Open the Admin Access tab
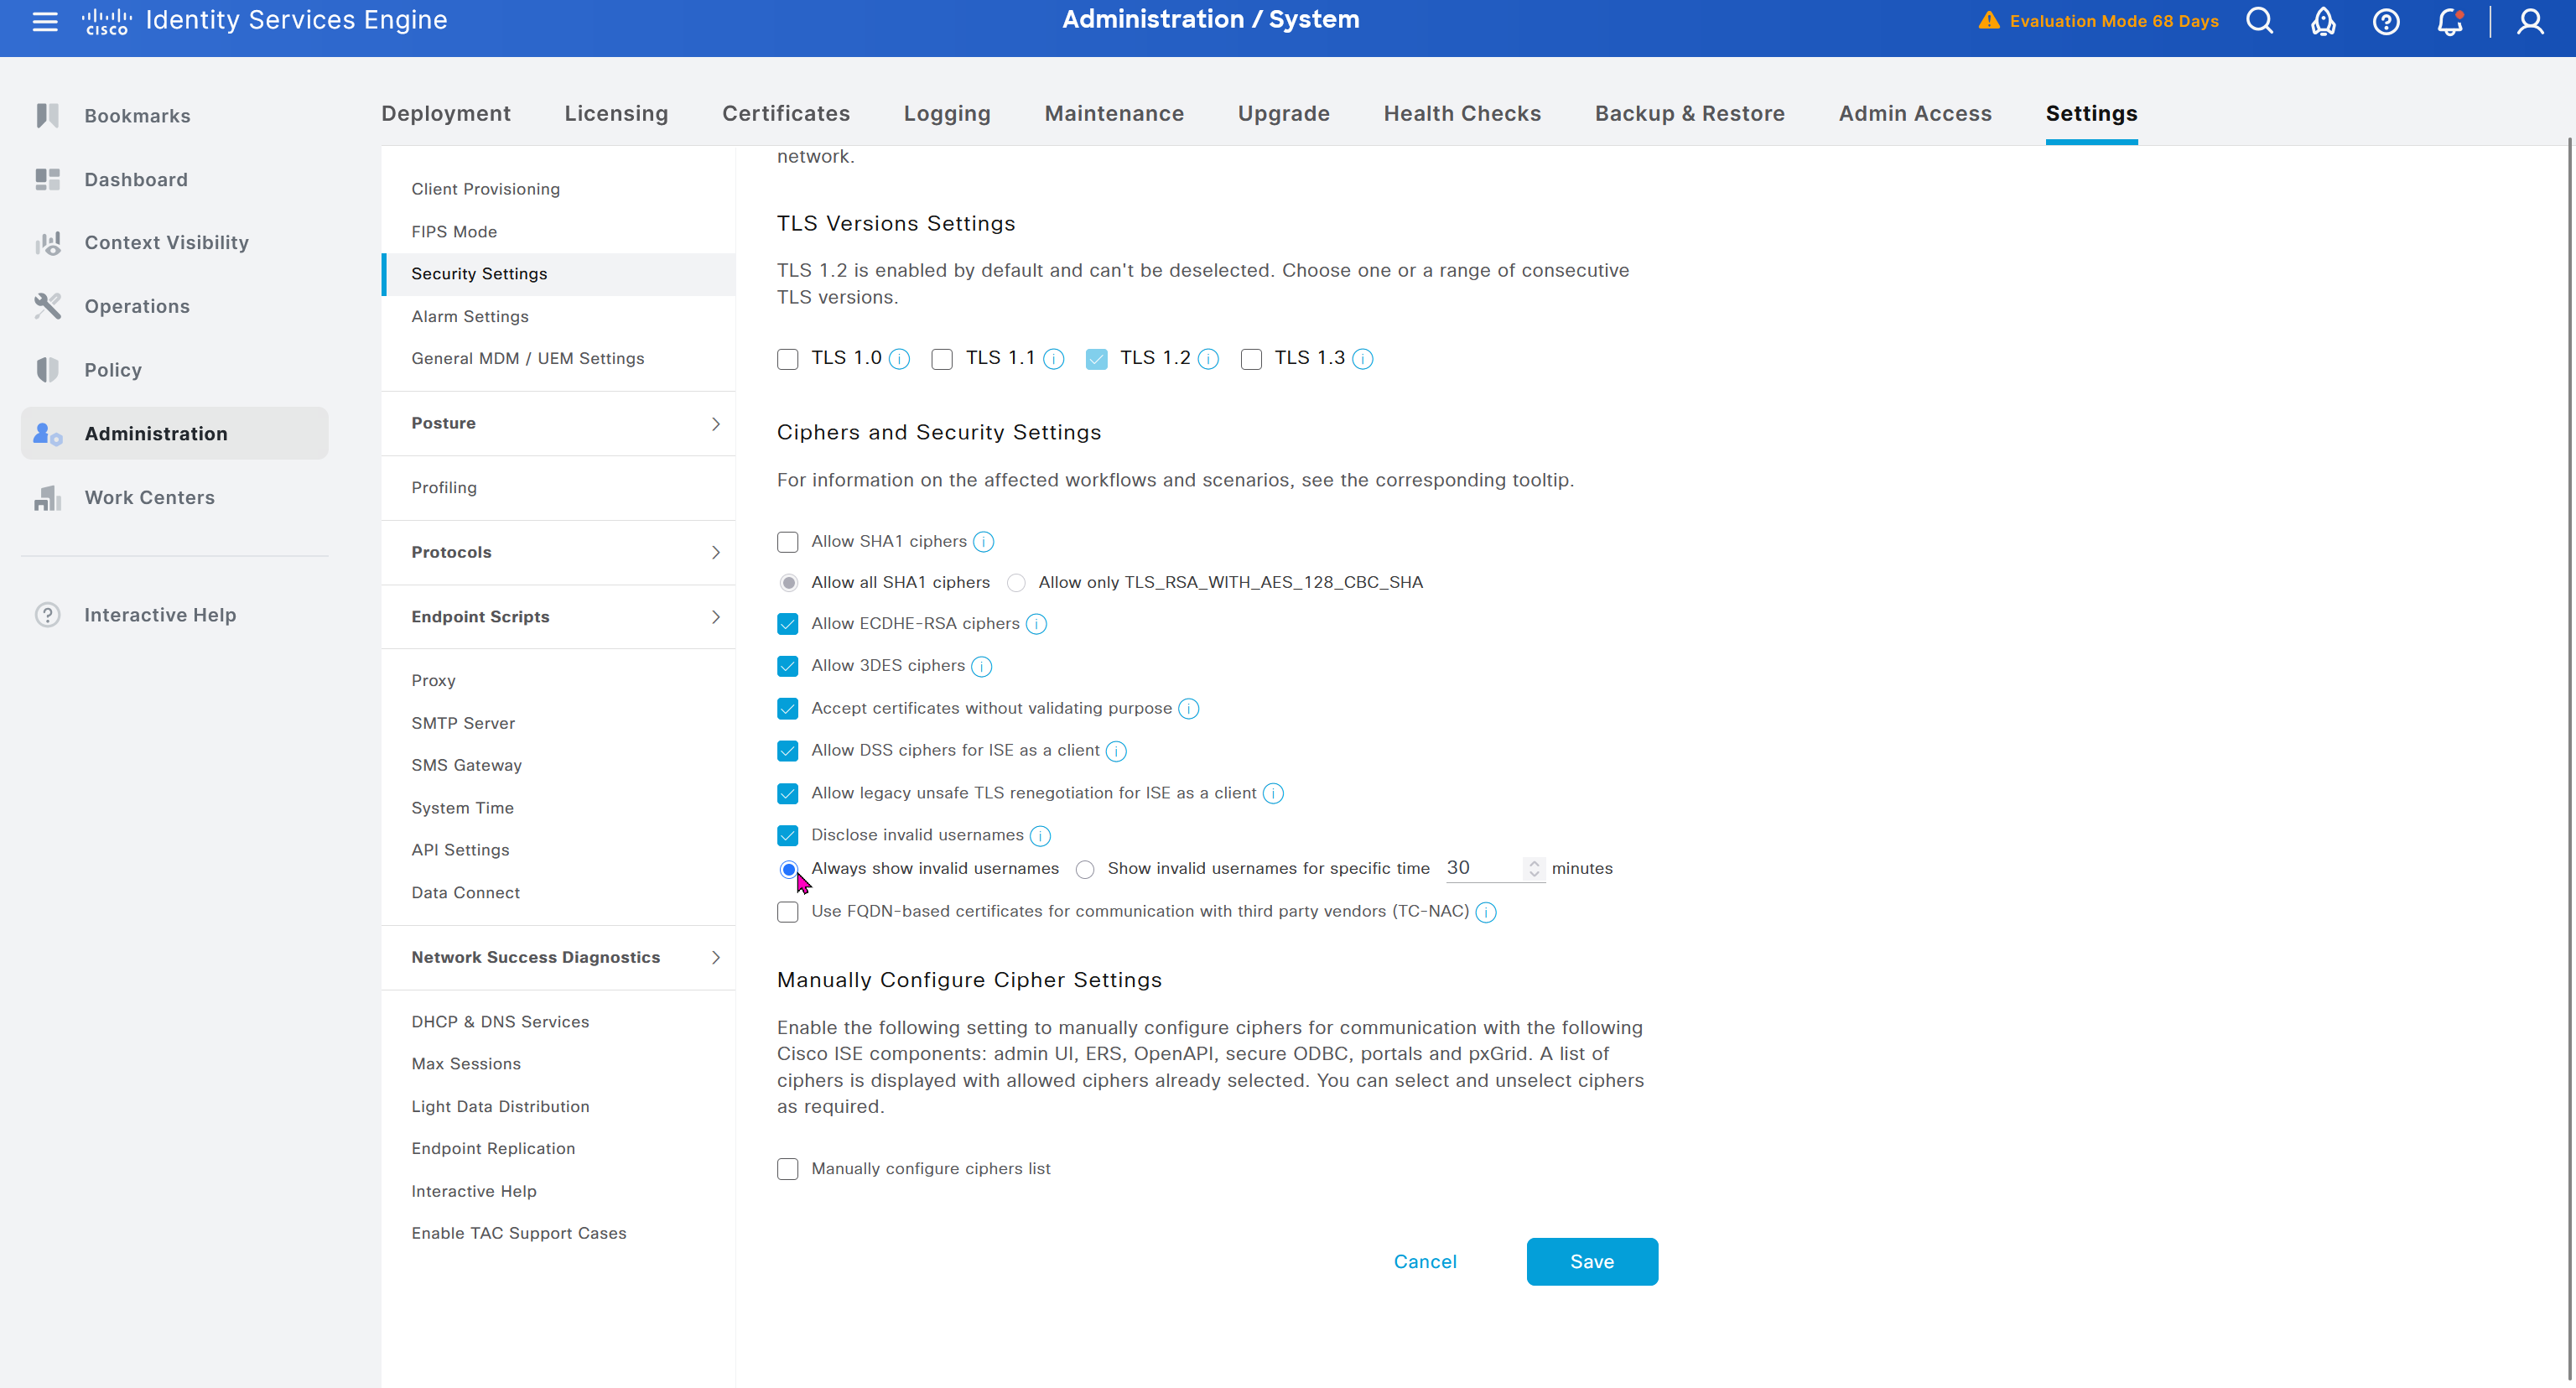The image size is (2576, 1388). (x=1914, y=114)
